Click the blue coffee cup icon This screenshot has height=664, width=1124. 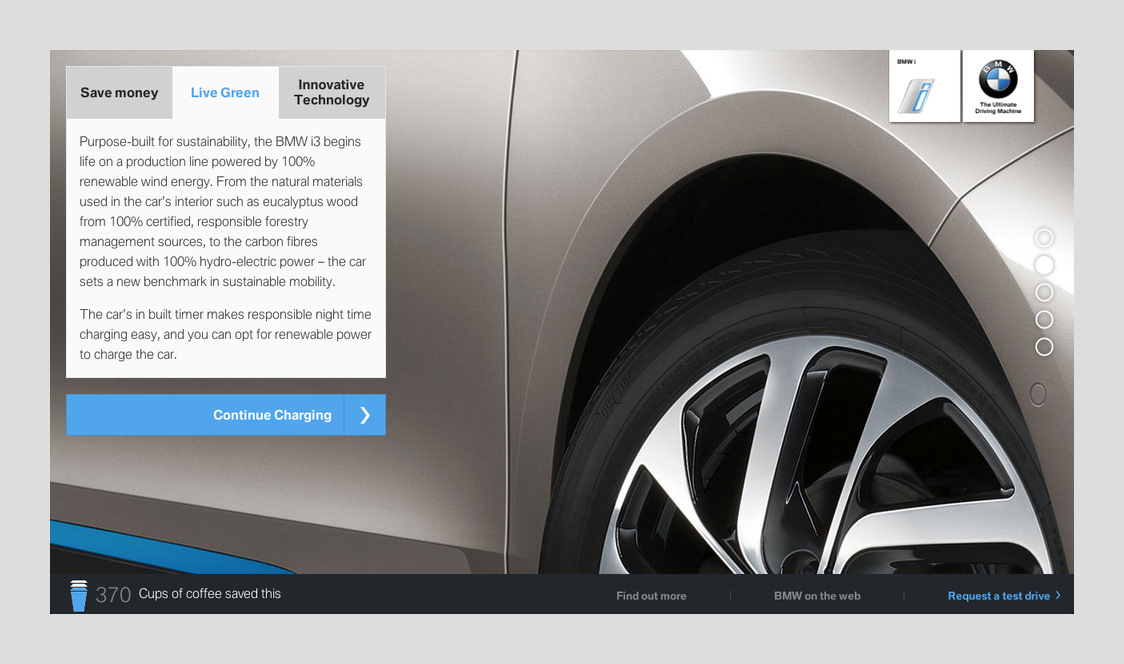[x=79, y=595]
